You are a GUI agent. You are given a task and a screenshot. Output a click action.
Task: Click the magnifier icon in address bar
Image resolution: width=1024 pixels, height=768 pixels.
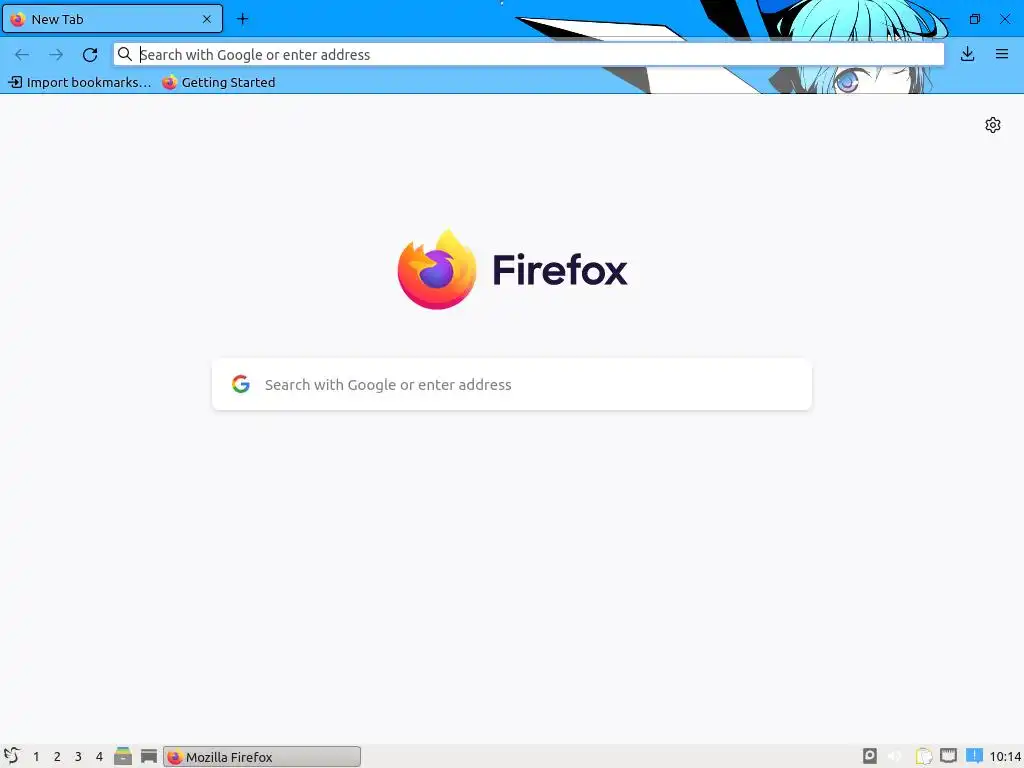pyautogui.click(x=125, y=54)
